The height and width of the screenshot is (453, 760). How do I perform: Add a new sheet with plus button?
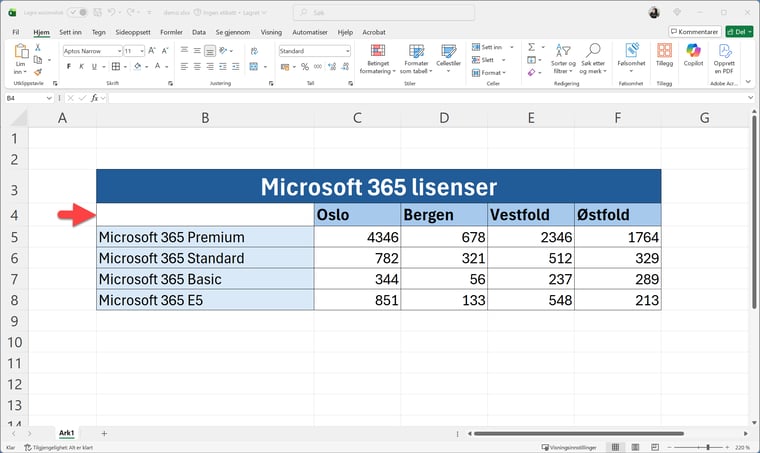click(x=104, y=433)
